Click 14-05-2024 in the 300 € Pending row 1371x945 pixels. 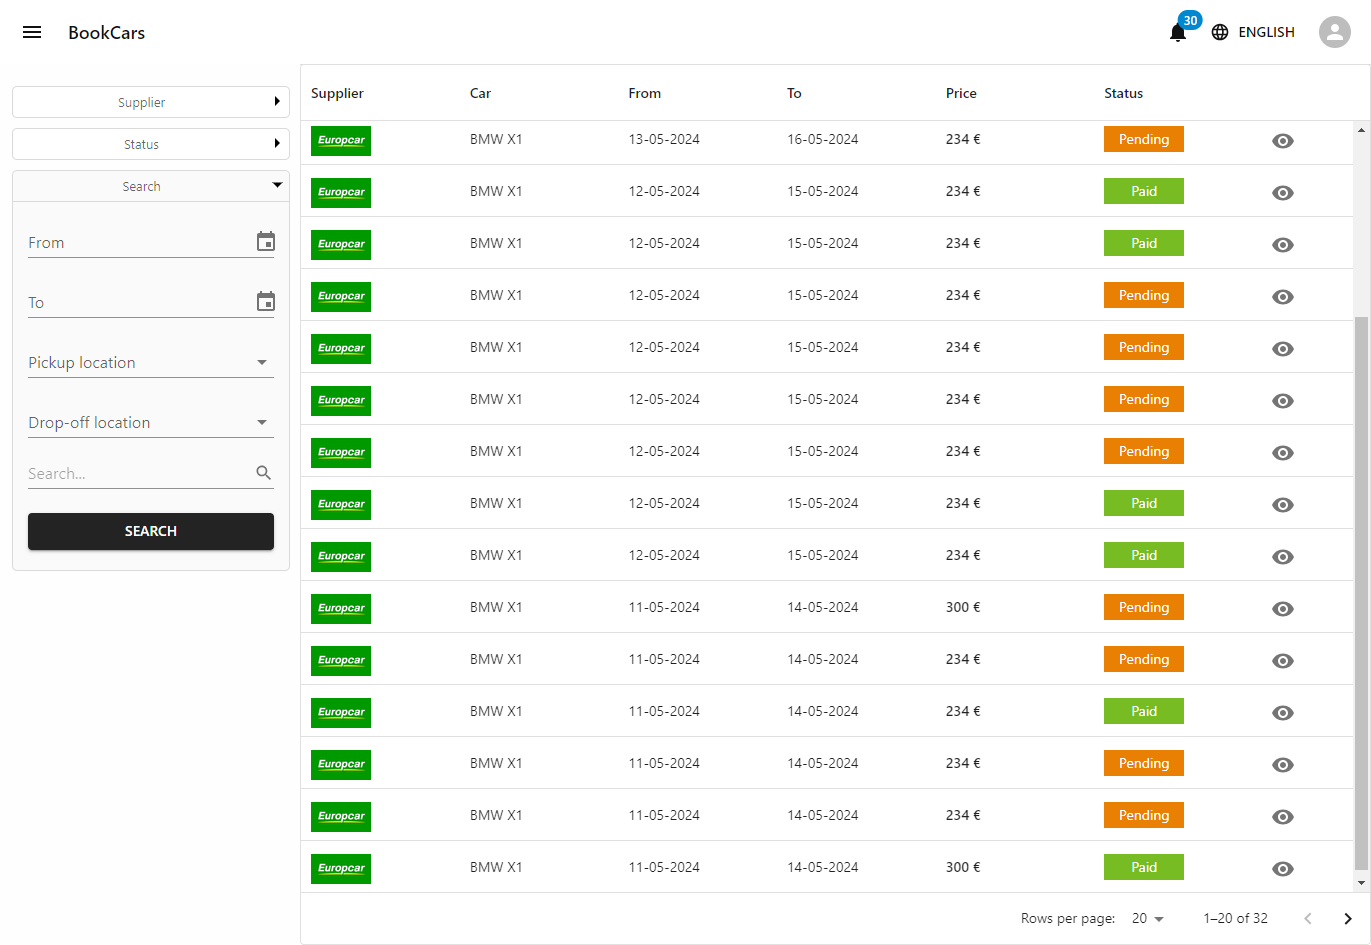tap(822, 607)
